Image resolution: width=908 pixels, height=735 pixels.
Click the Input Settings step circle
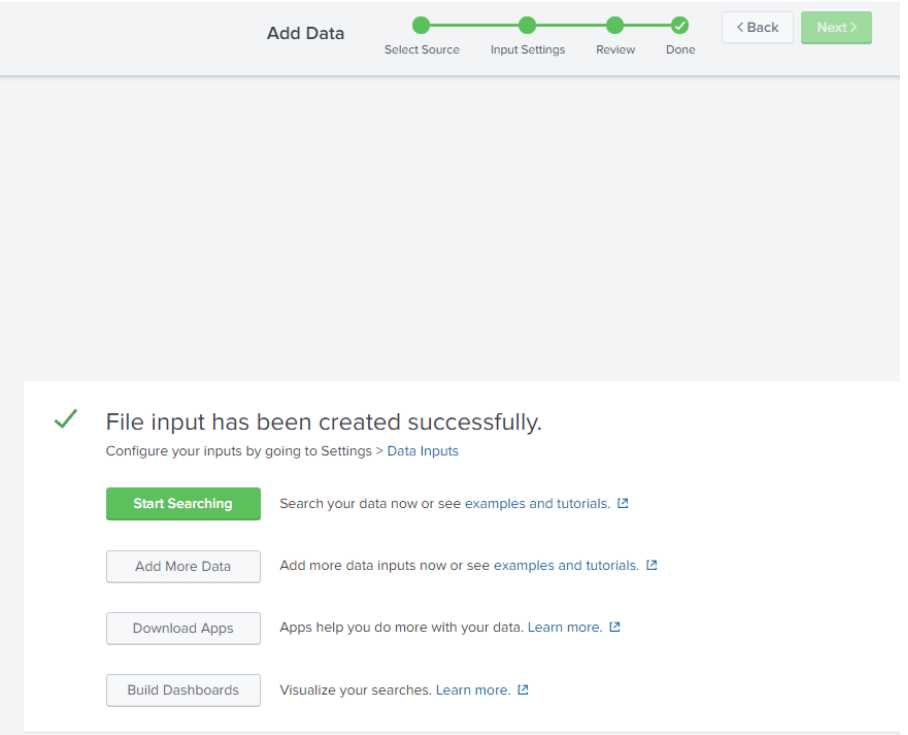coord(527,25)
